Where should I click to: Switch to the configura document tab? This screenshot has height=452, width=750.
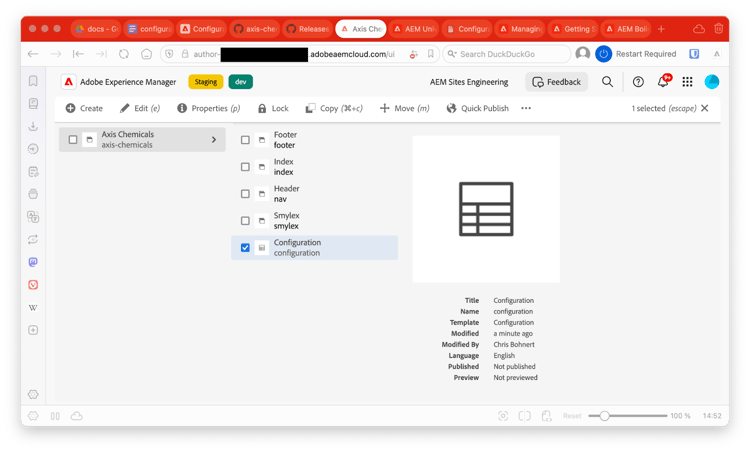(x=149, y=29)
